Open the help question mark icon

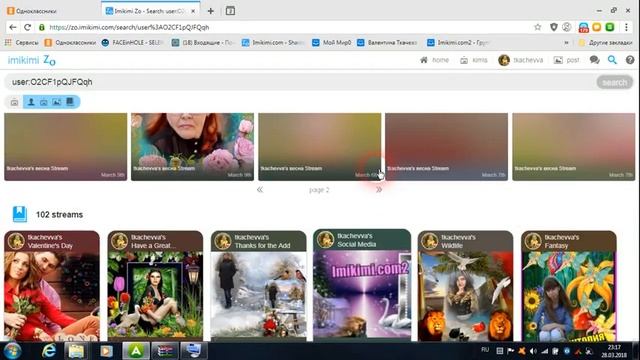click(630, 60)
